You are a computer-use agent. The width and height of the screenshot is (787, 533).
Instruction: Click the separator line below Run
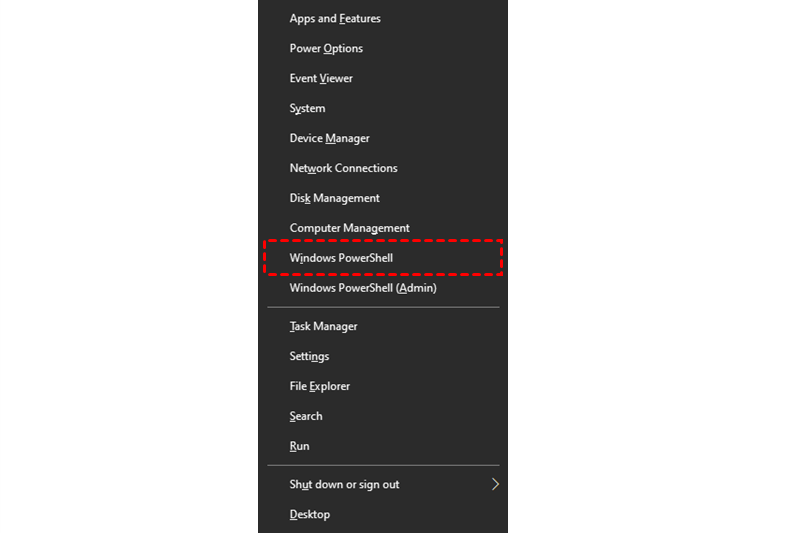[x=383, y=466]
